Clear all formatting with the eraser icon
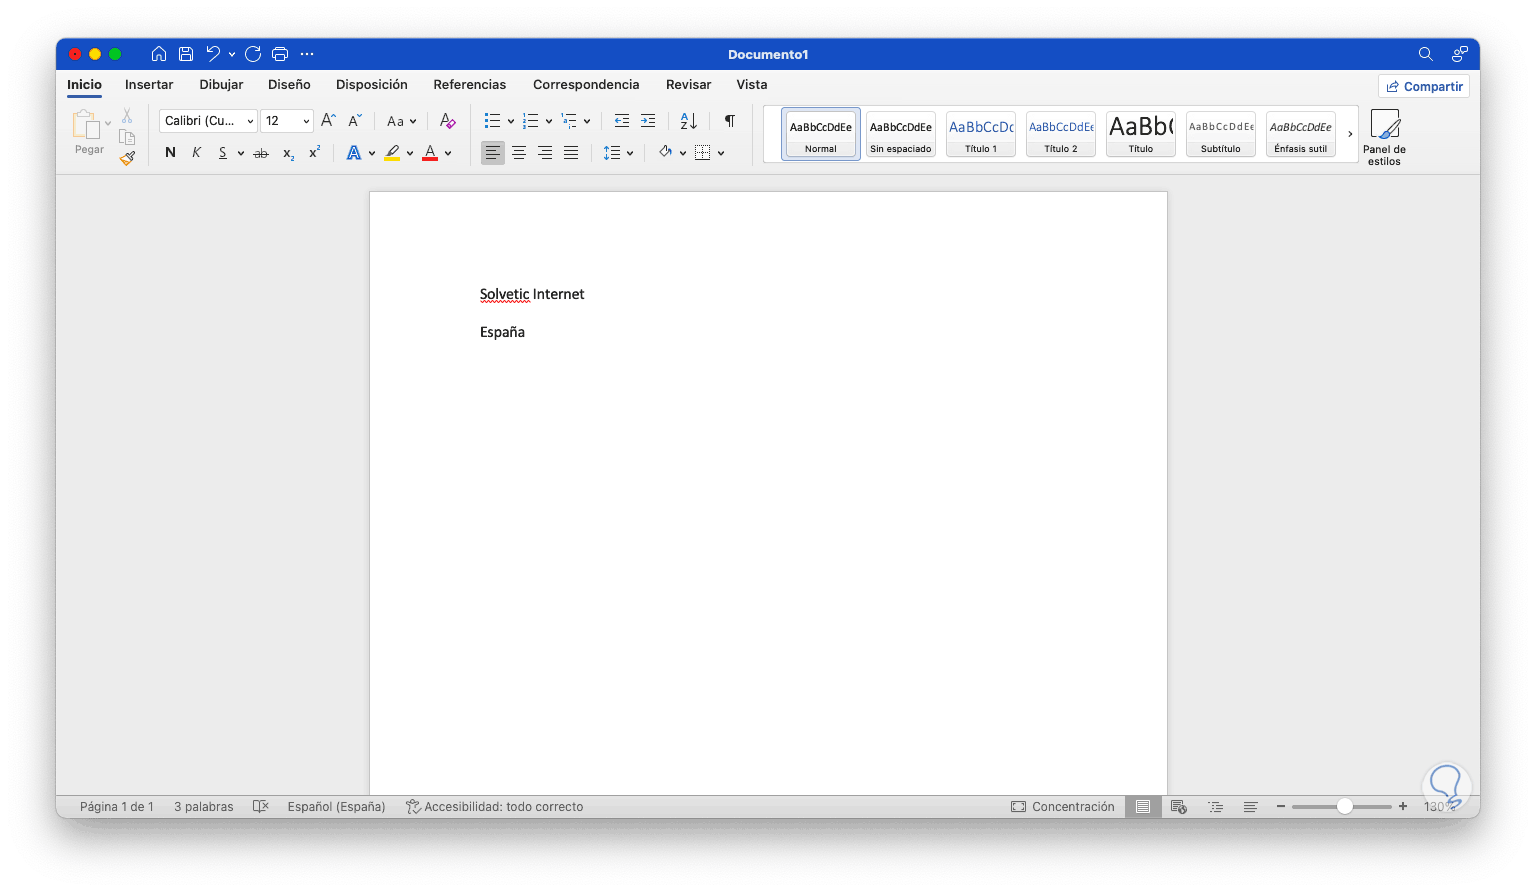The width and height of the screenshot is (1536, 892). coord(447,121)
